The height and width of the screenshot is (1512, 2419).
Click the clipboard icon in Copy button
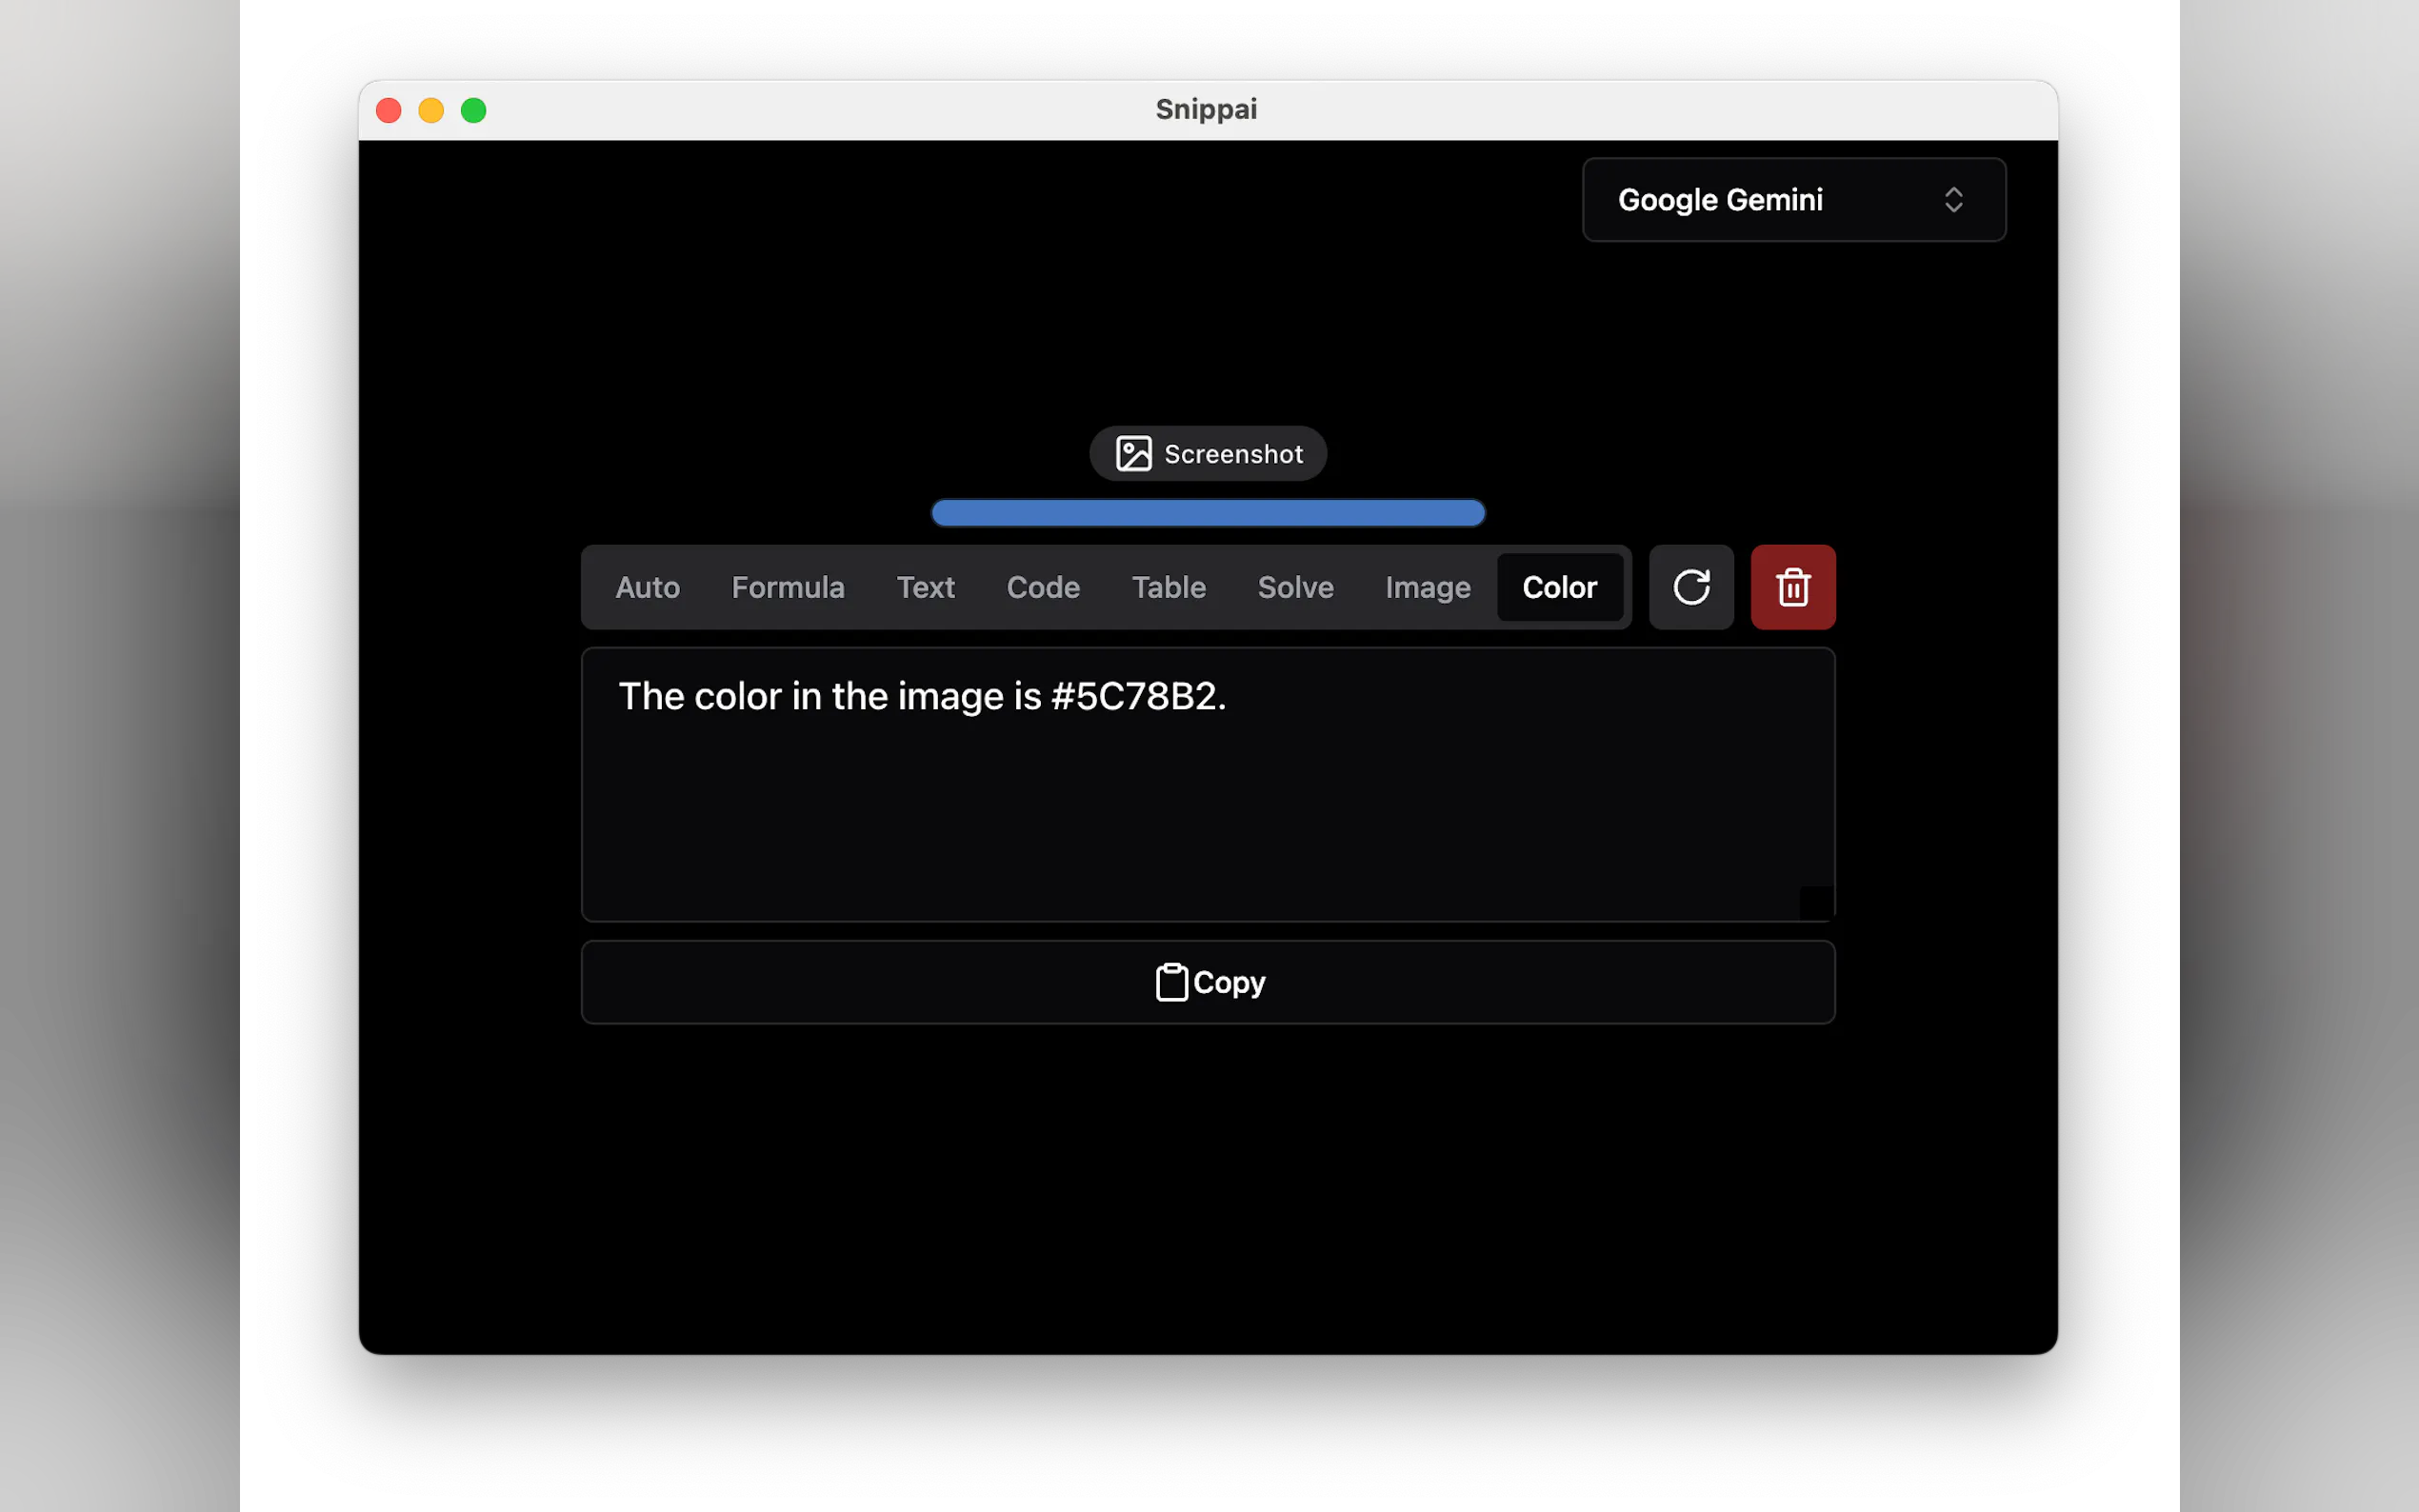[x=1171, y=982]
